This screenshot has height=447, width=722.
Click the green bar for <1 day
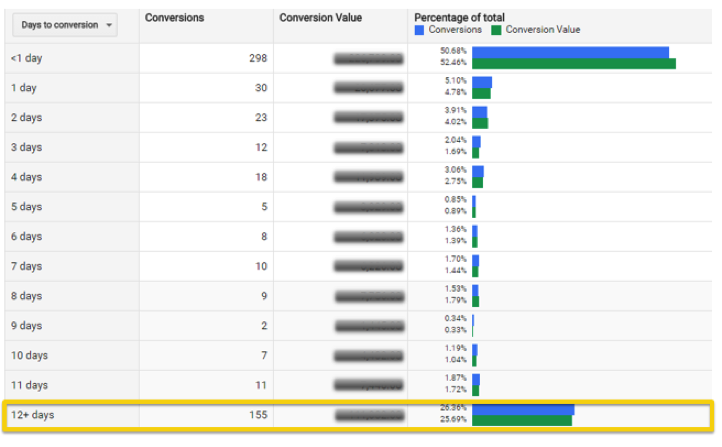pyautogui.click(x=573, y=64)
